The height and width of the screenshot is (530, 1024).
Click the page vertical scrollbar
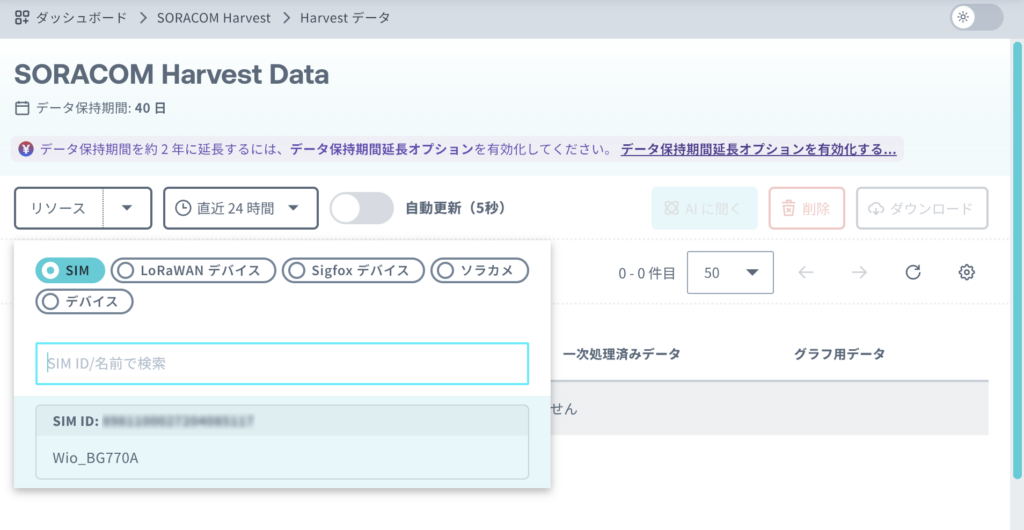coord(1017,261)
